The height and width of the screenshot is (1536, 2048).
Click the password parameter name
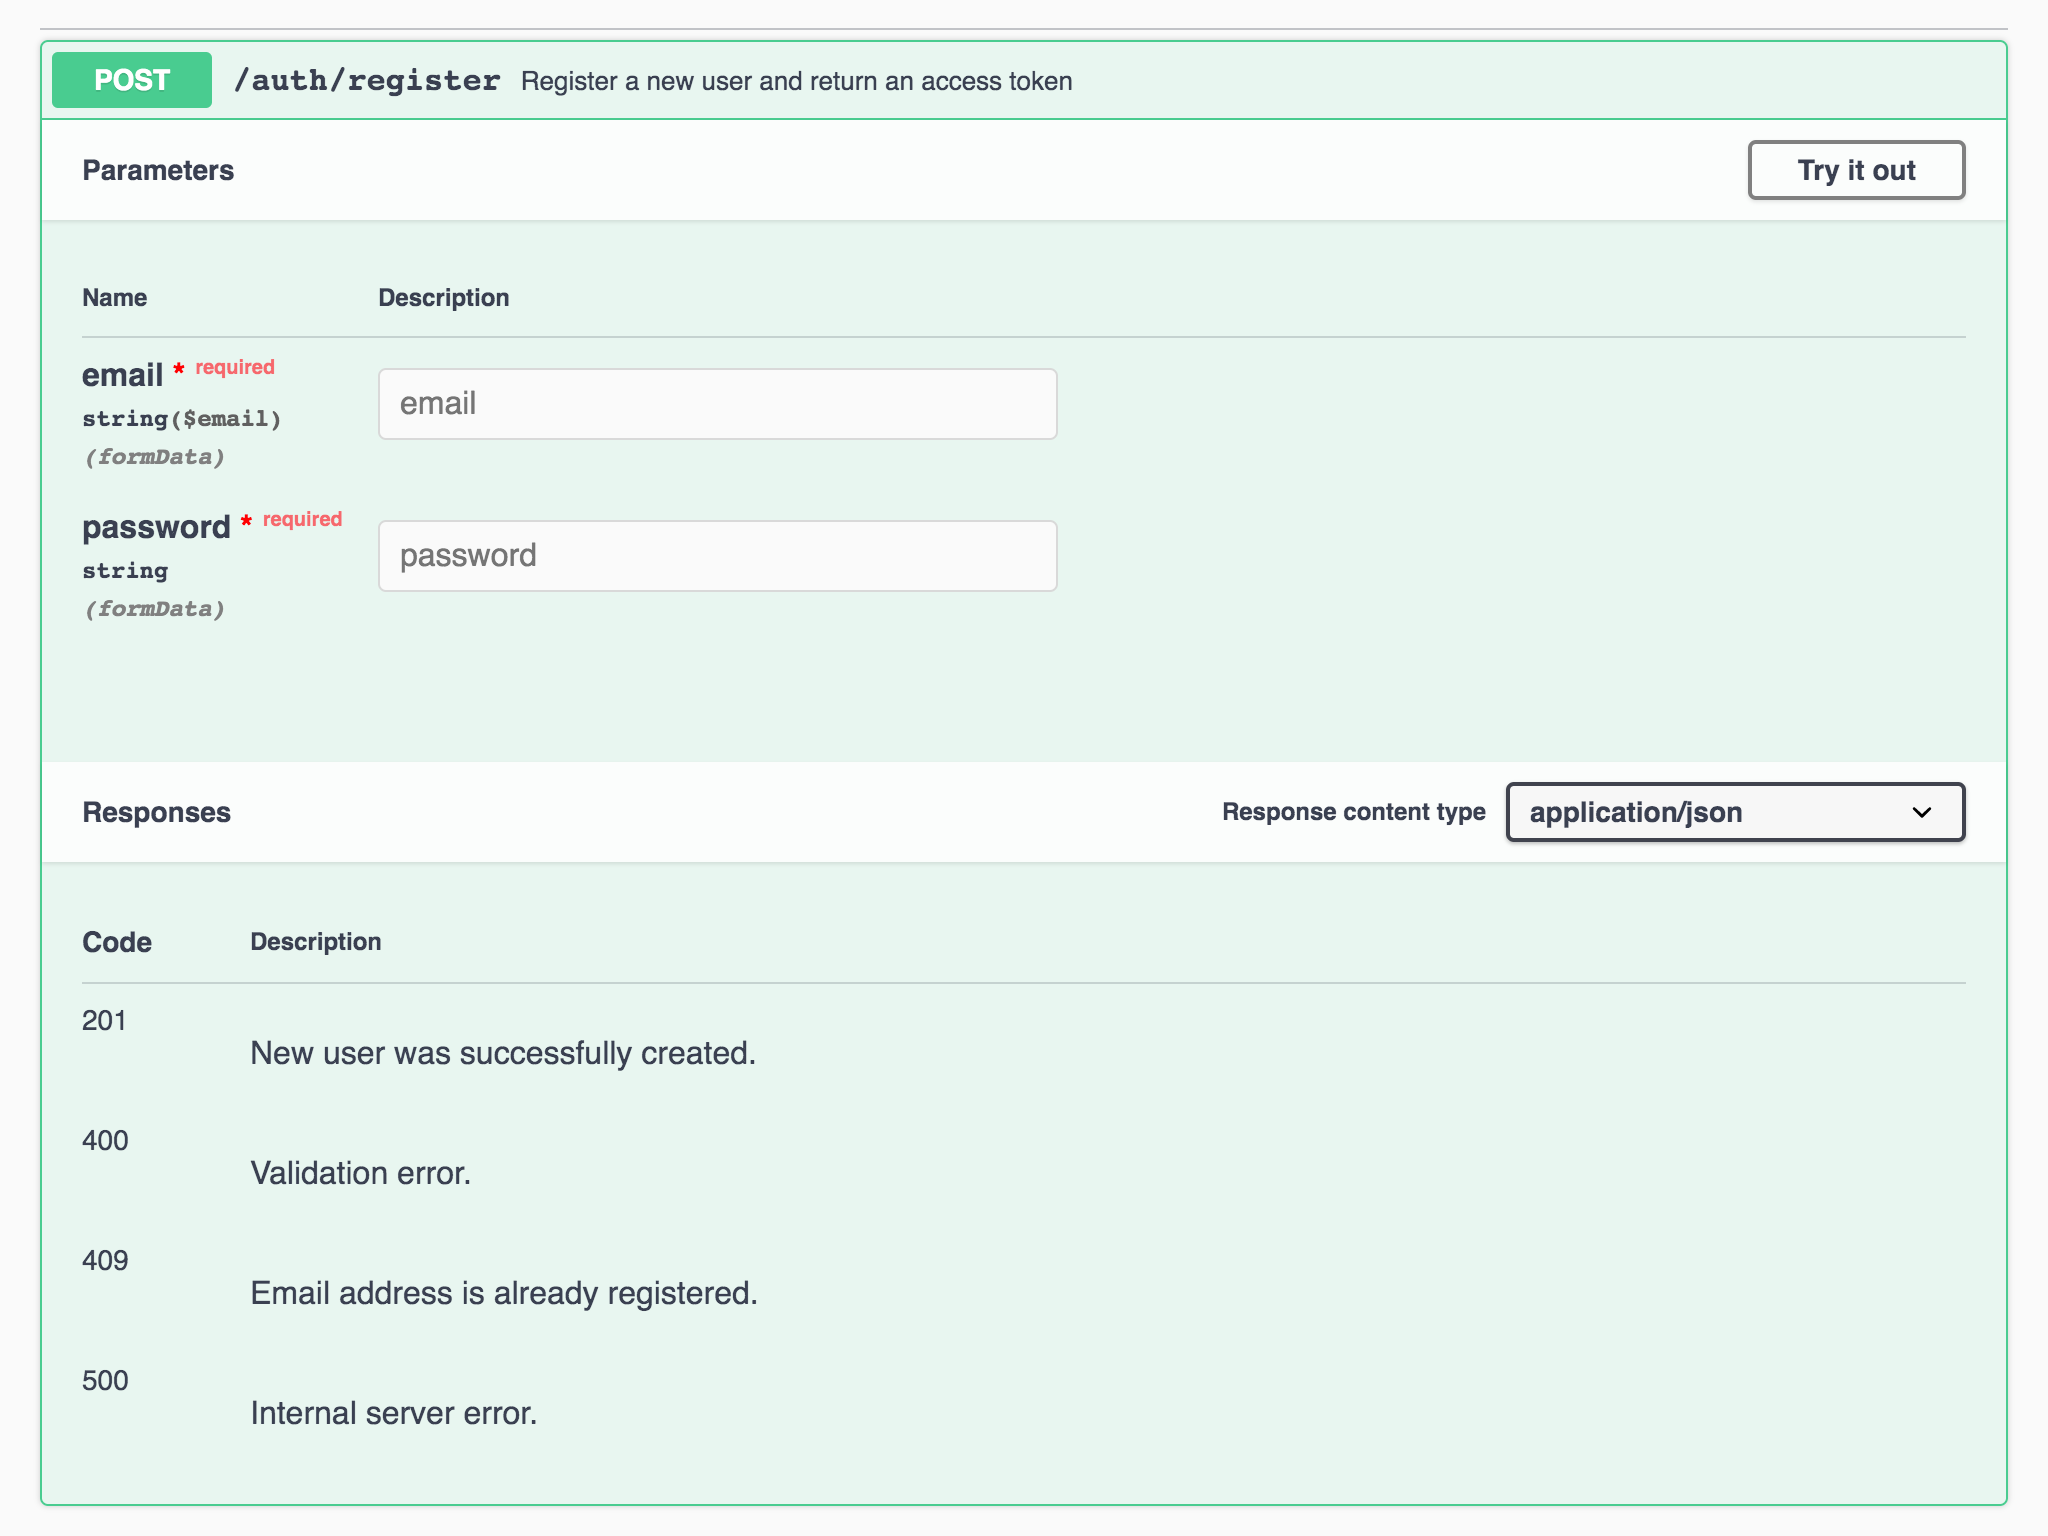[x=156, y=527]
